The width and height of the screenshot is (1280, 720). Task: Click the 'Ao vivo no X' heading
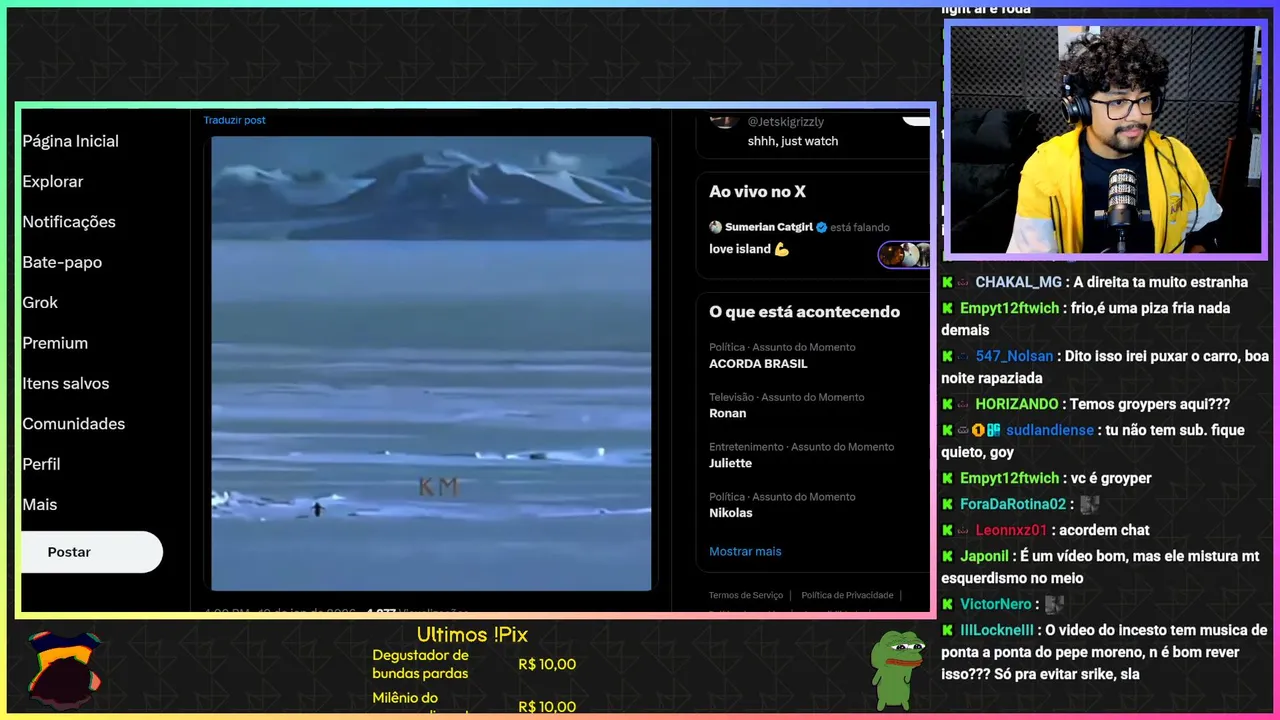point(757,192)
